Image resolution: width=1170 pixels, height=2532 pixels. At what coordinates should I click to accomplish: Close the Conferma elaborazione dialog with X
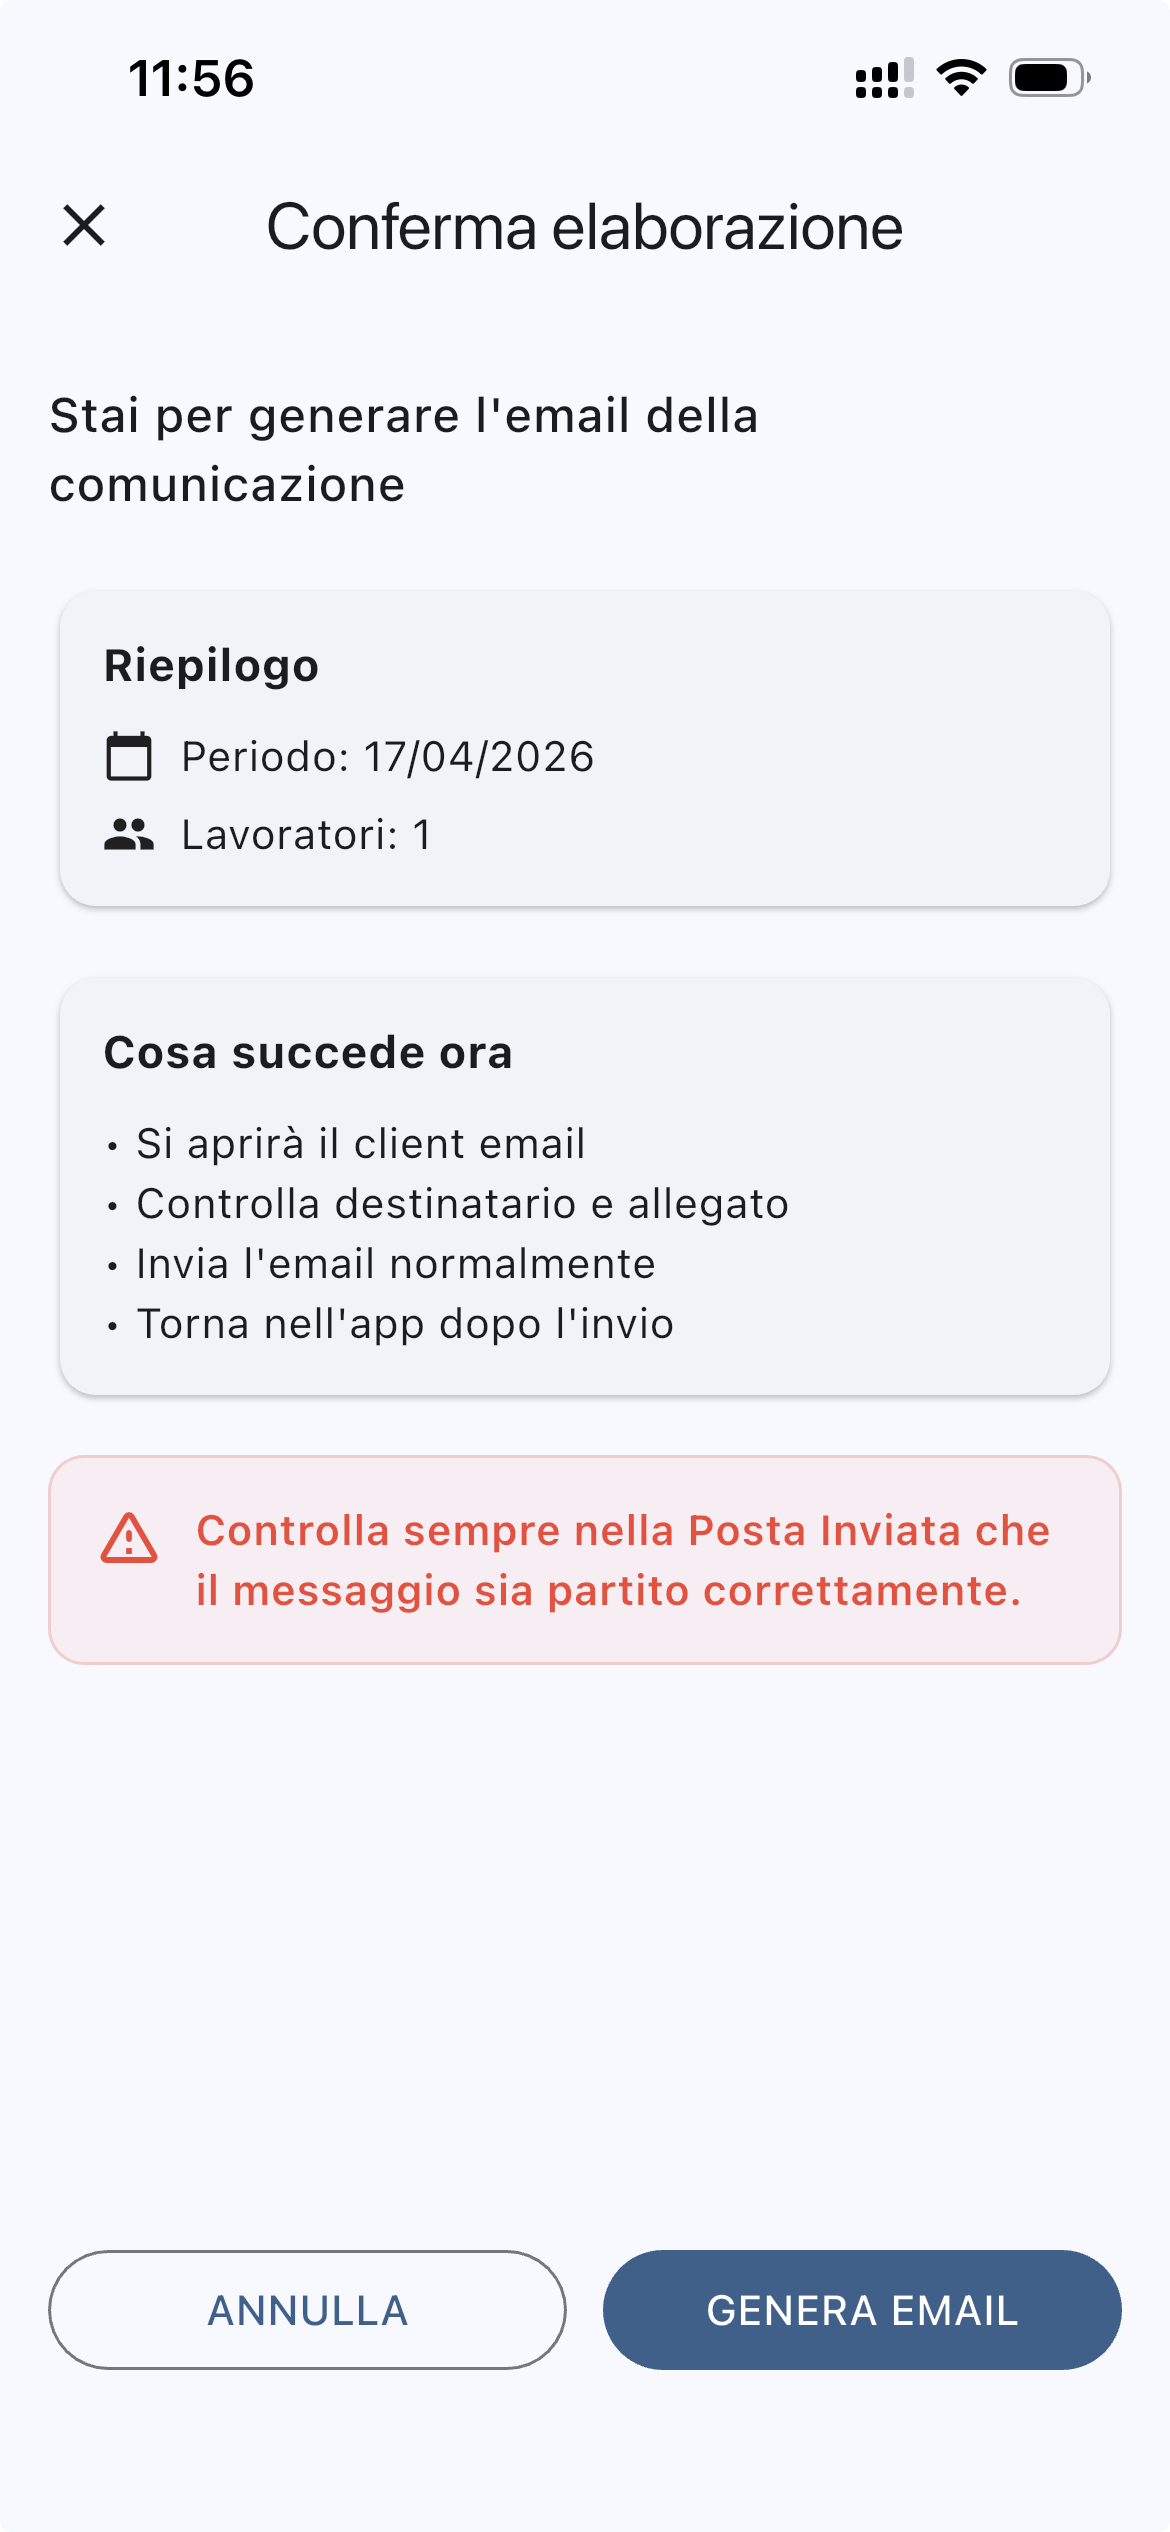pos(84,225)
